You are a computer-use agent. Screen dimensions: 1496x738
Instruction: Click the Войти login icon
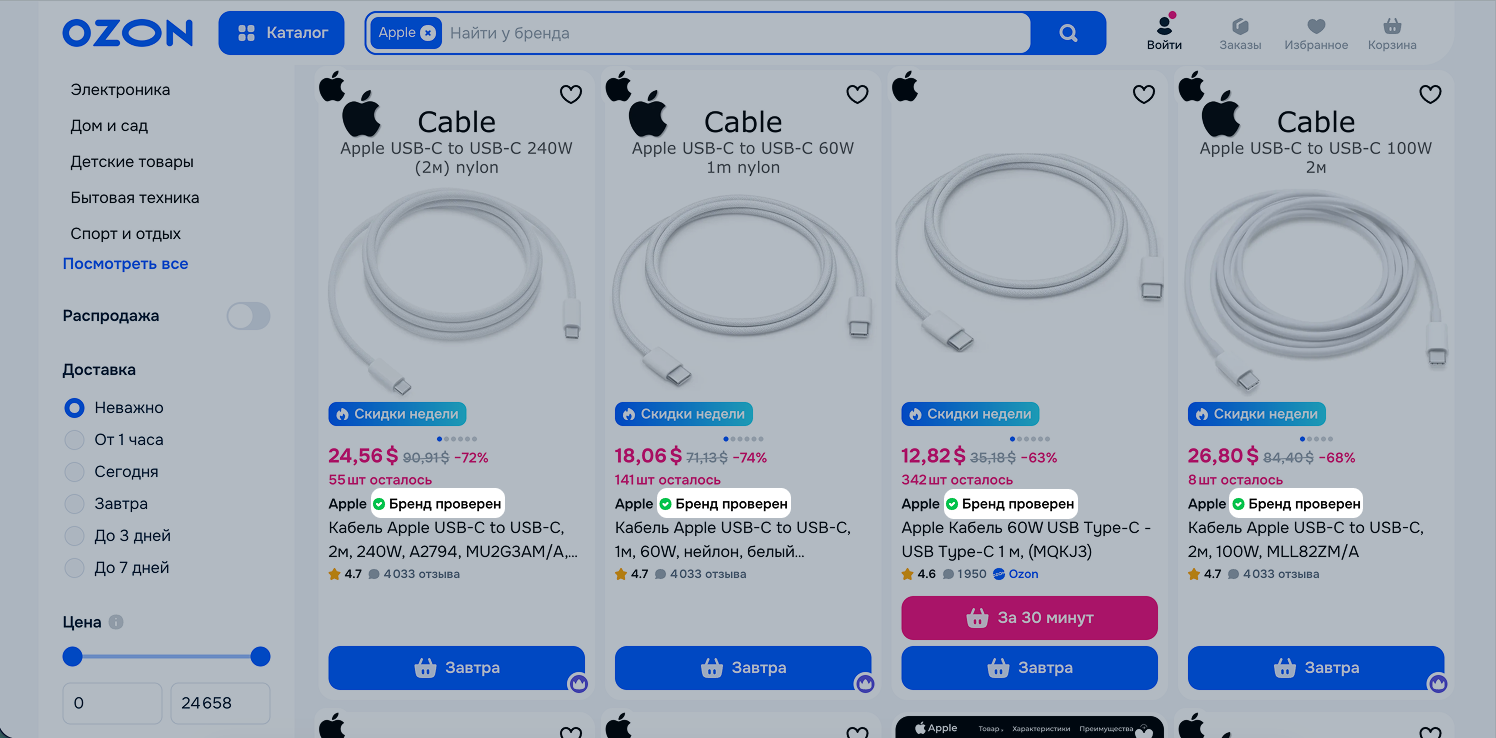pyautogui.click(x=1164, y=26)
